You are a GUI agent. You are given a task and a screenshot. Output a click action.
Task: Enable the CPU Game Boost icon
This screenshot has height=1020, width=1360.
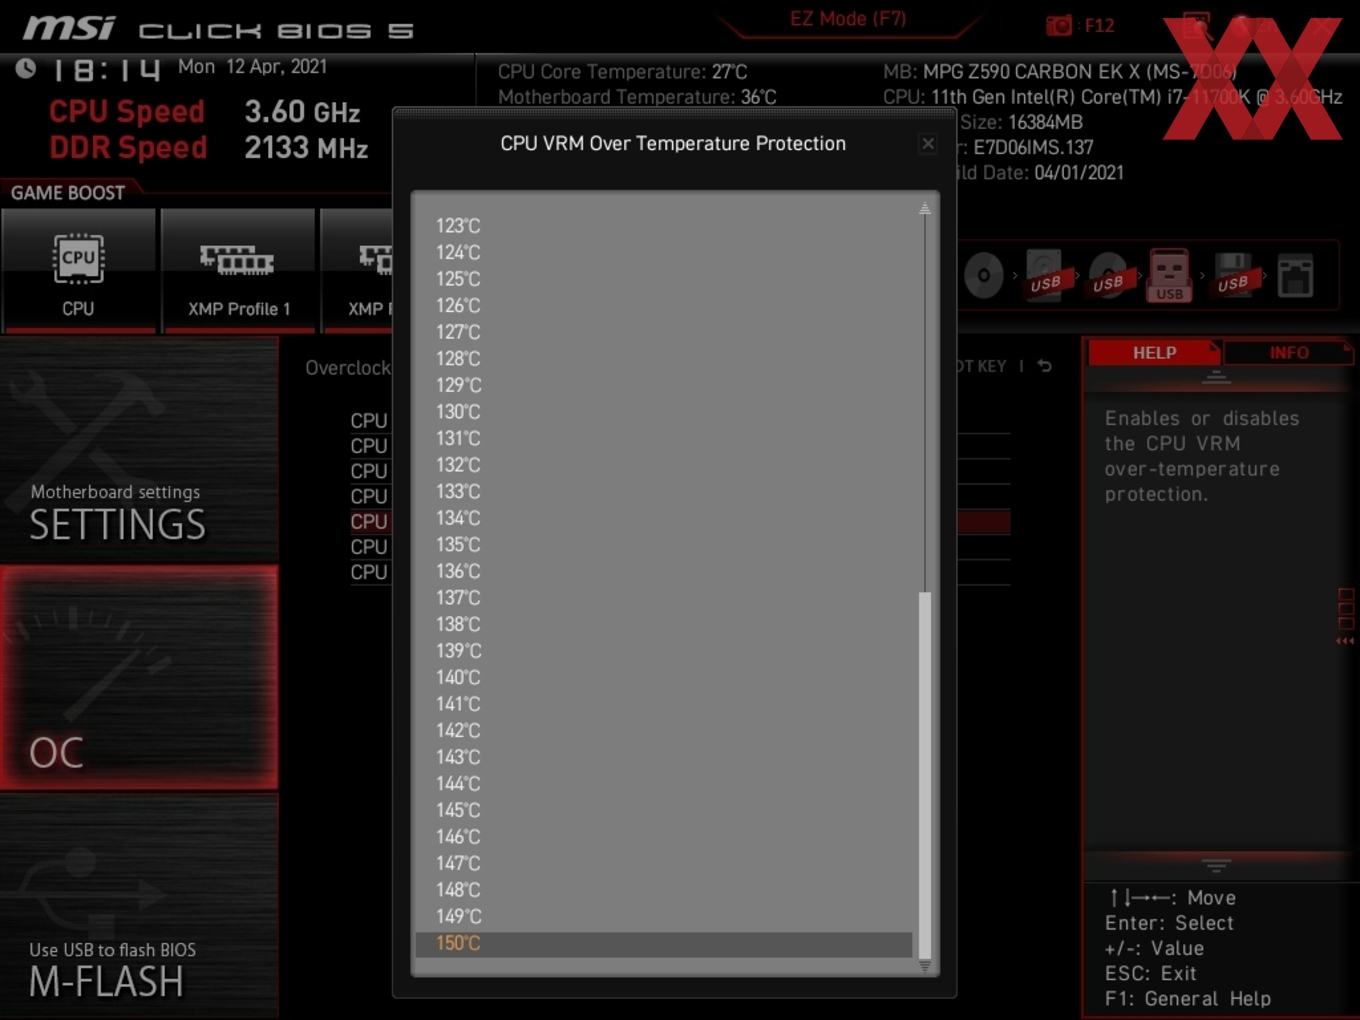[x=78, y=270]
